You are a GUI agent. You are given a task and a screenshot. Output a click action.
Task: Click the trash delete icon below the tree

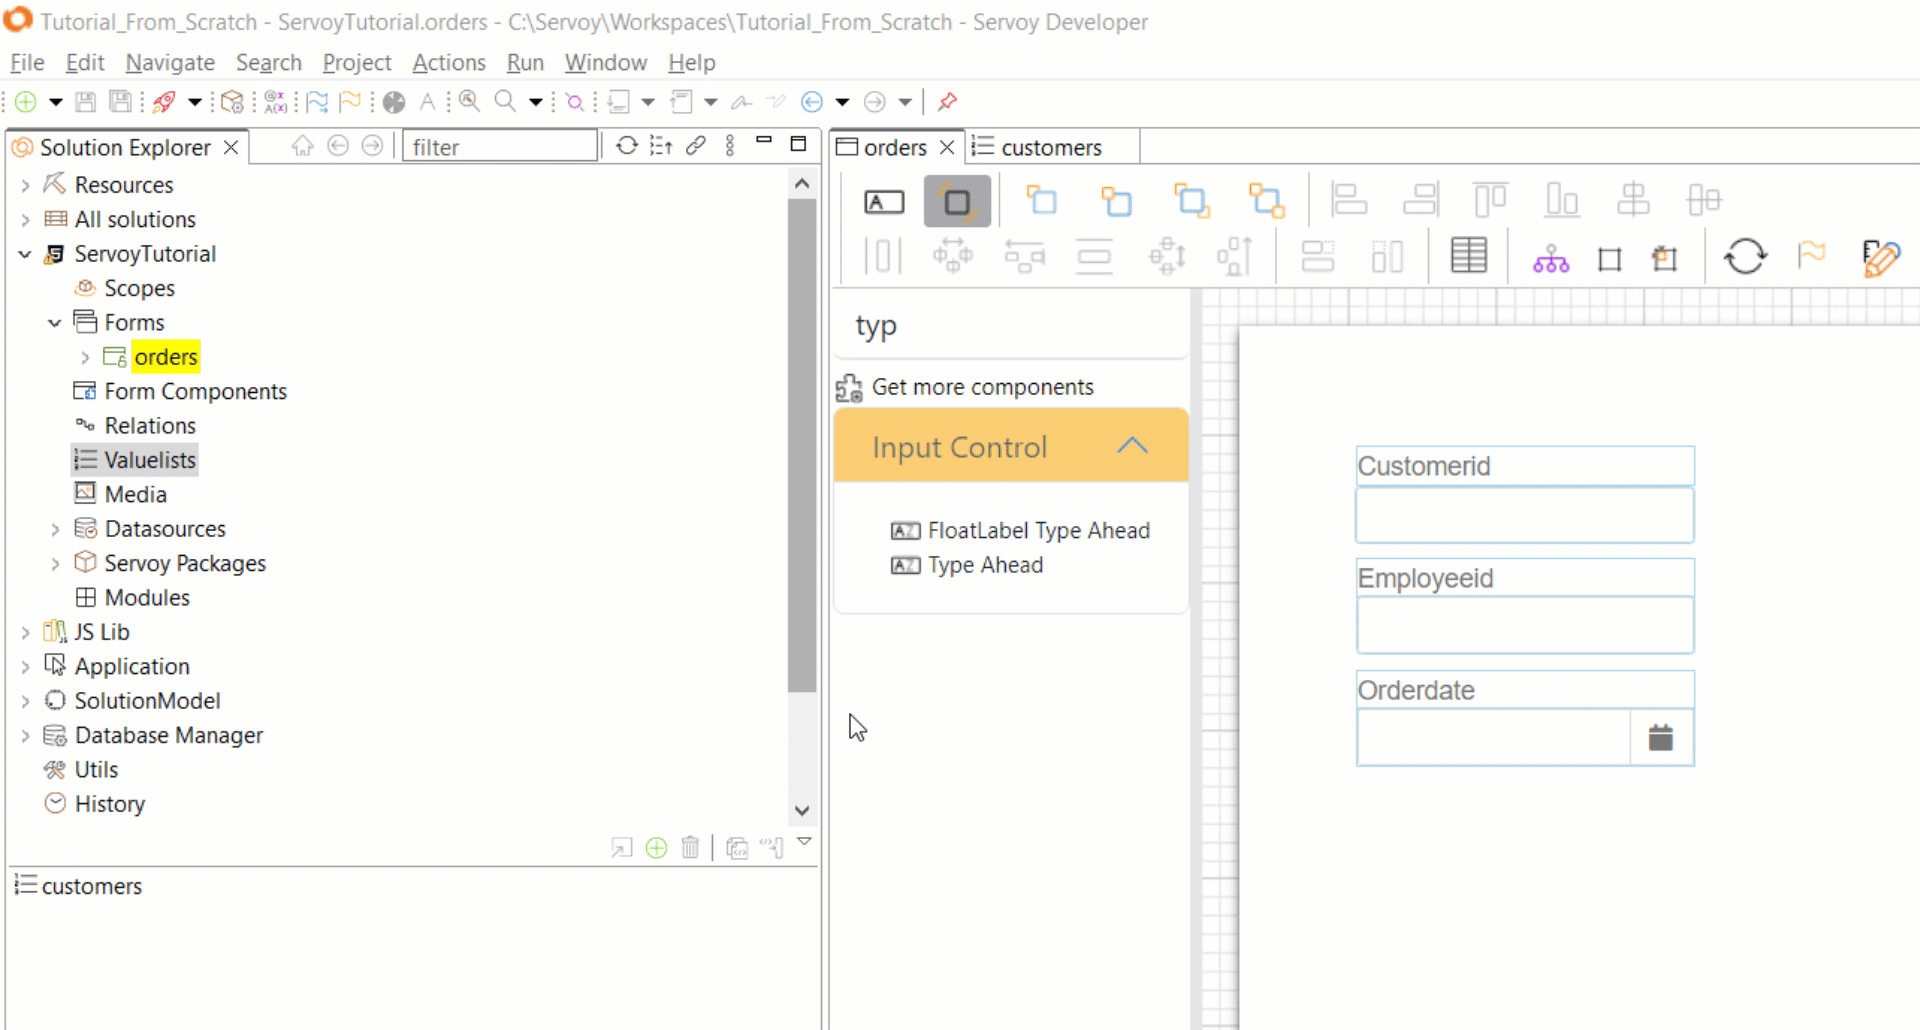coord(690,848)
